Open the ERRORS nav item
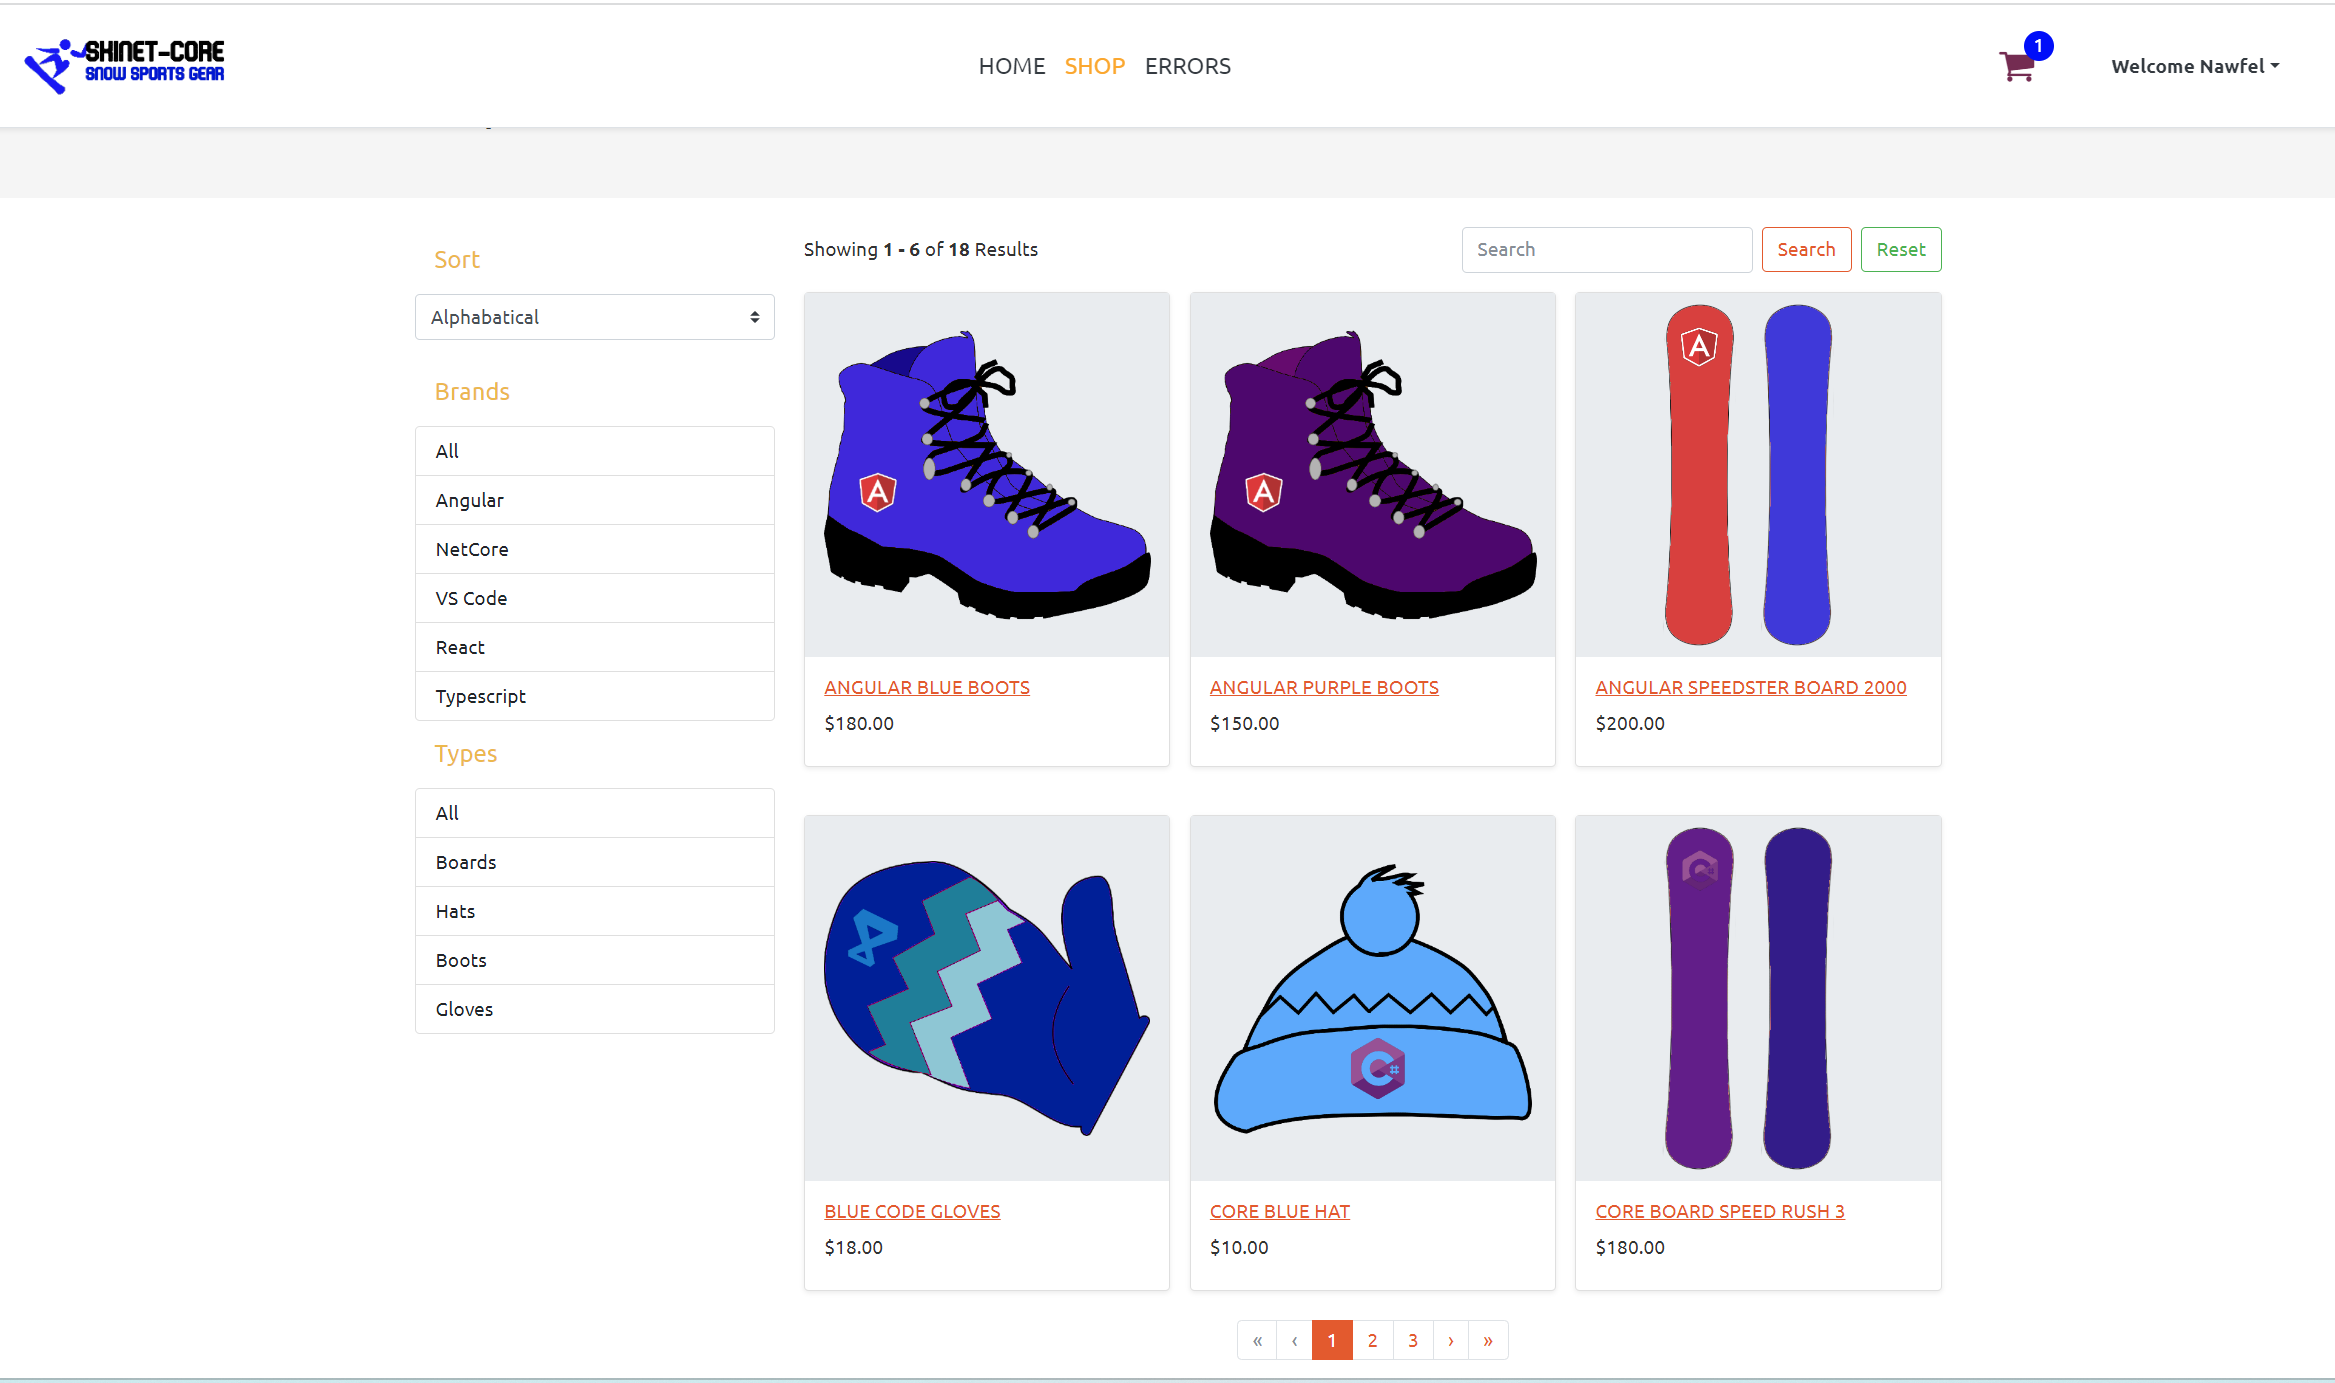This screenshot has height=1383, width=2335. (1187, 66)
